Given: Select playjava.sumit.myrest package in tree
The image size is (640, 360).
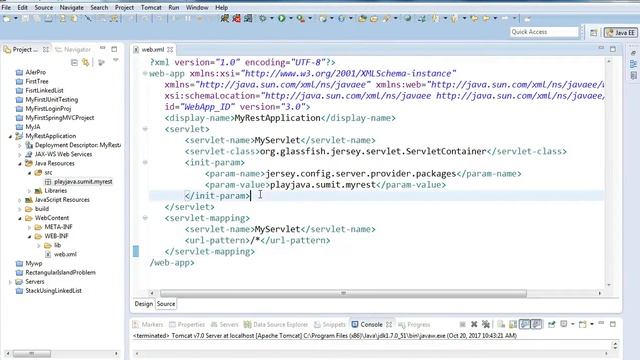Looking at the screenshot, I should point(83,182).
